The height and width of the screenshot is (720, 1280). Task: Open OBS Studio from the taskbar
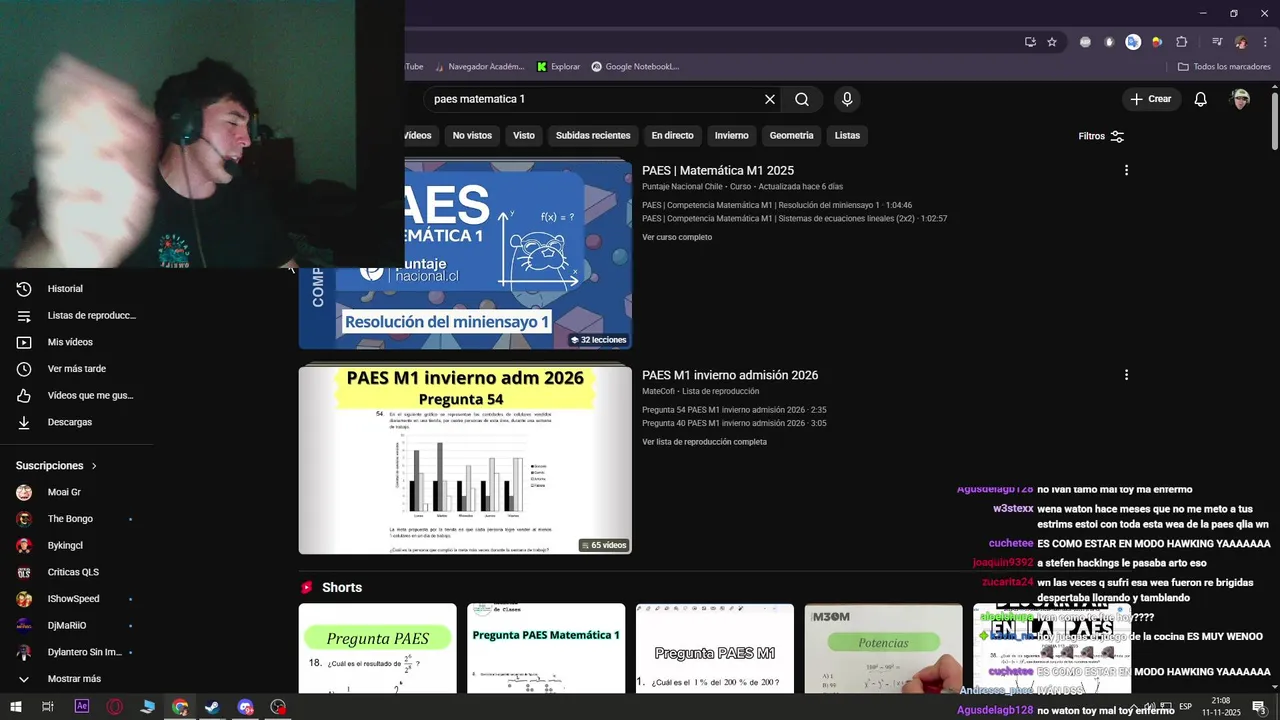tap(279, 706)
